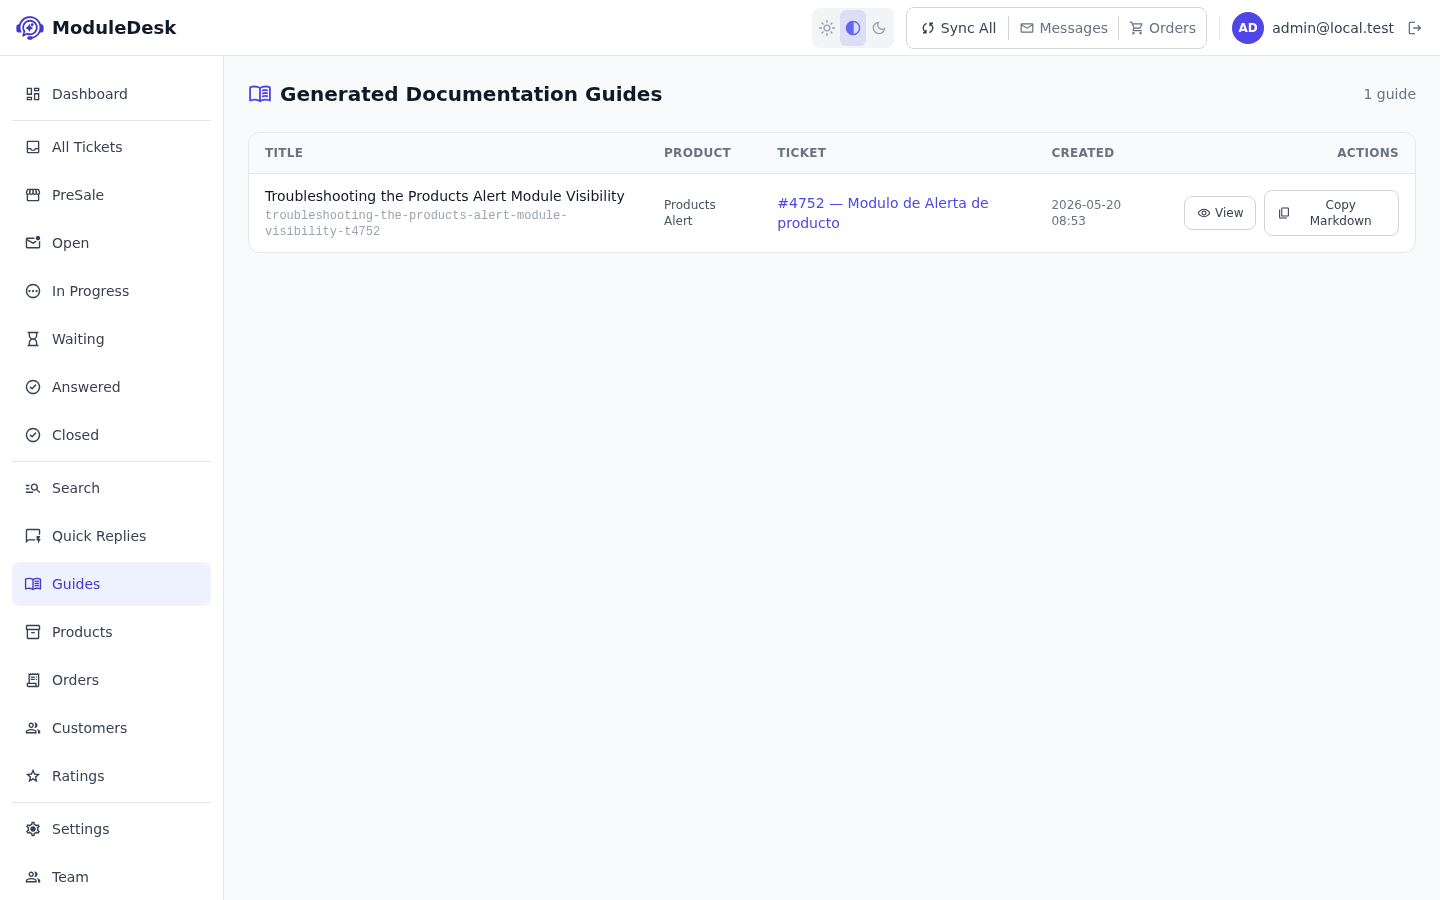Click the ModuleDesk logo icon
The width and height of the screenshot is (1440, 900).
point(30,28)
